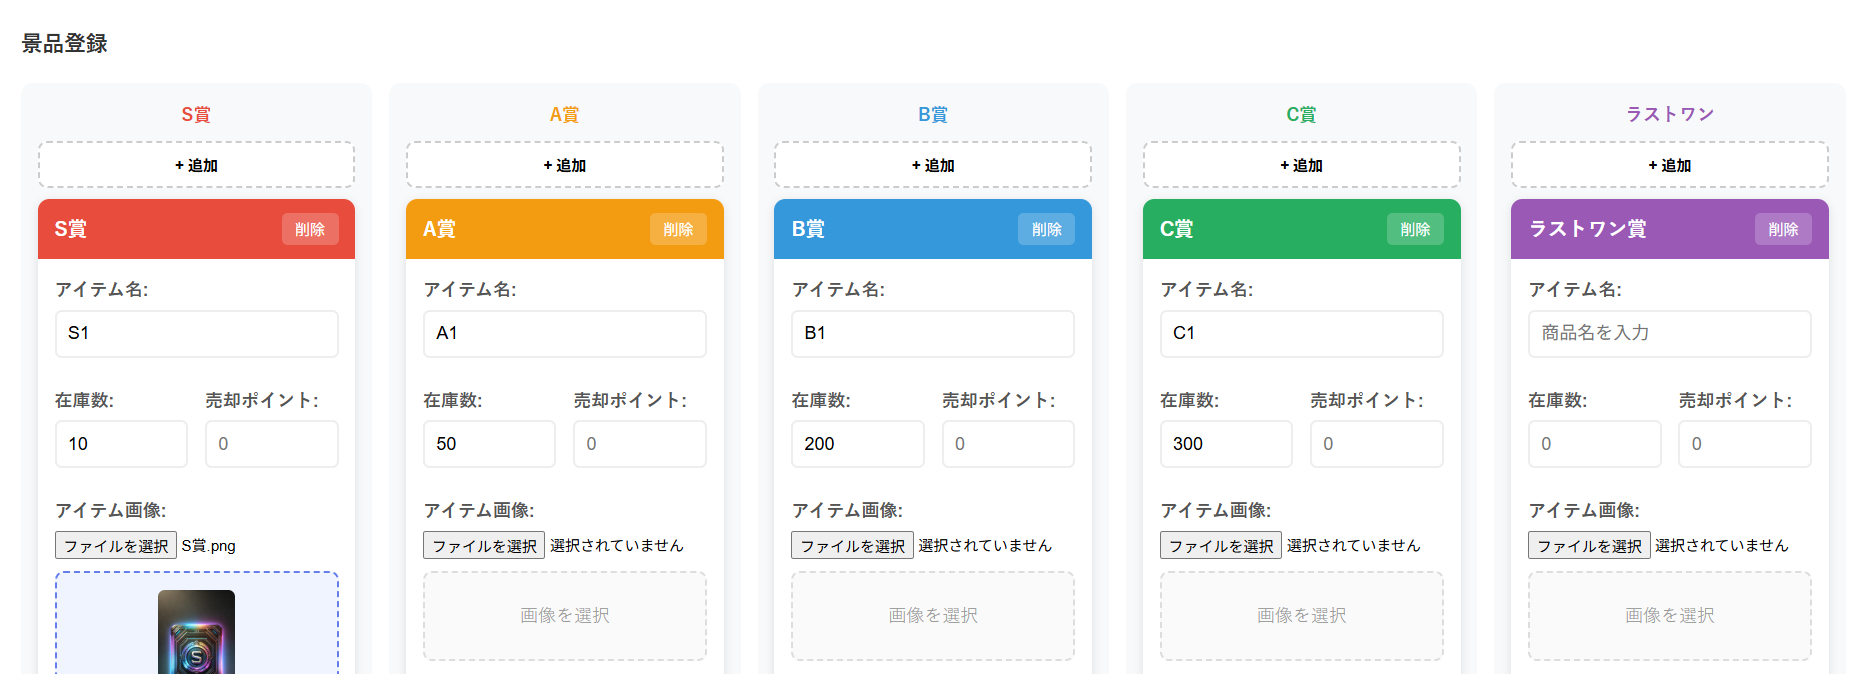Edit the C賞 stock count of 300
1851x674 pixels.
(x=1225, y=444)
